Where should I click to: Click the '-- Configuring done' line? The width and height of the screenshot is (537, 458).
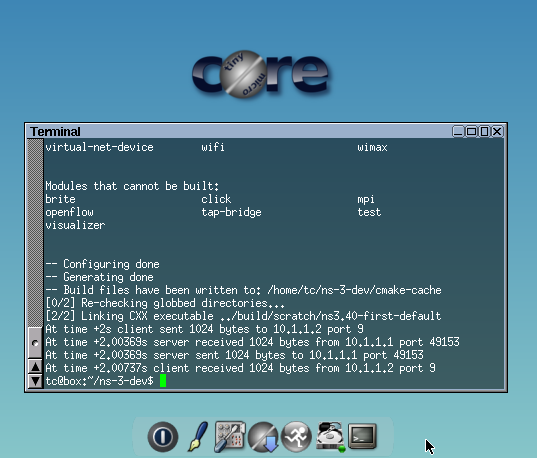pyautogui.click(x=102, y=264)
